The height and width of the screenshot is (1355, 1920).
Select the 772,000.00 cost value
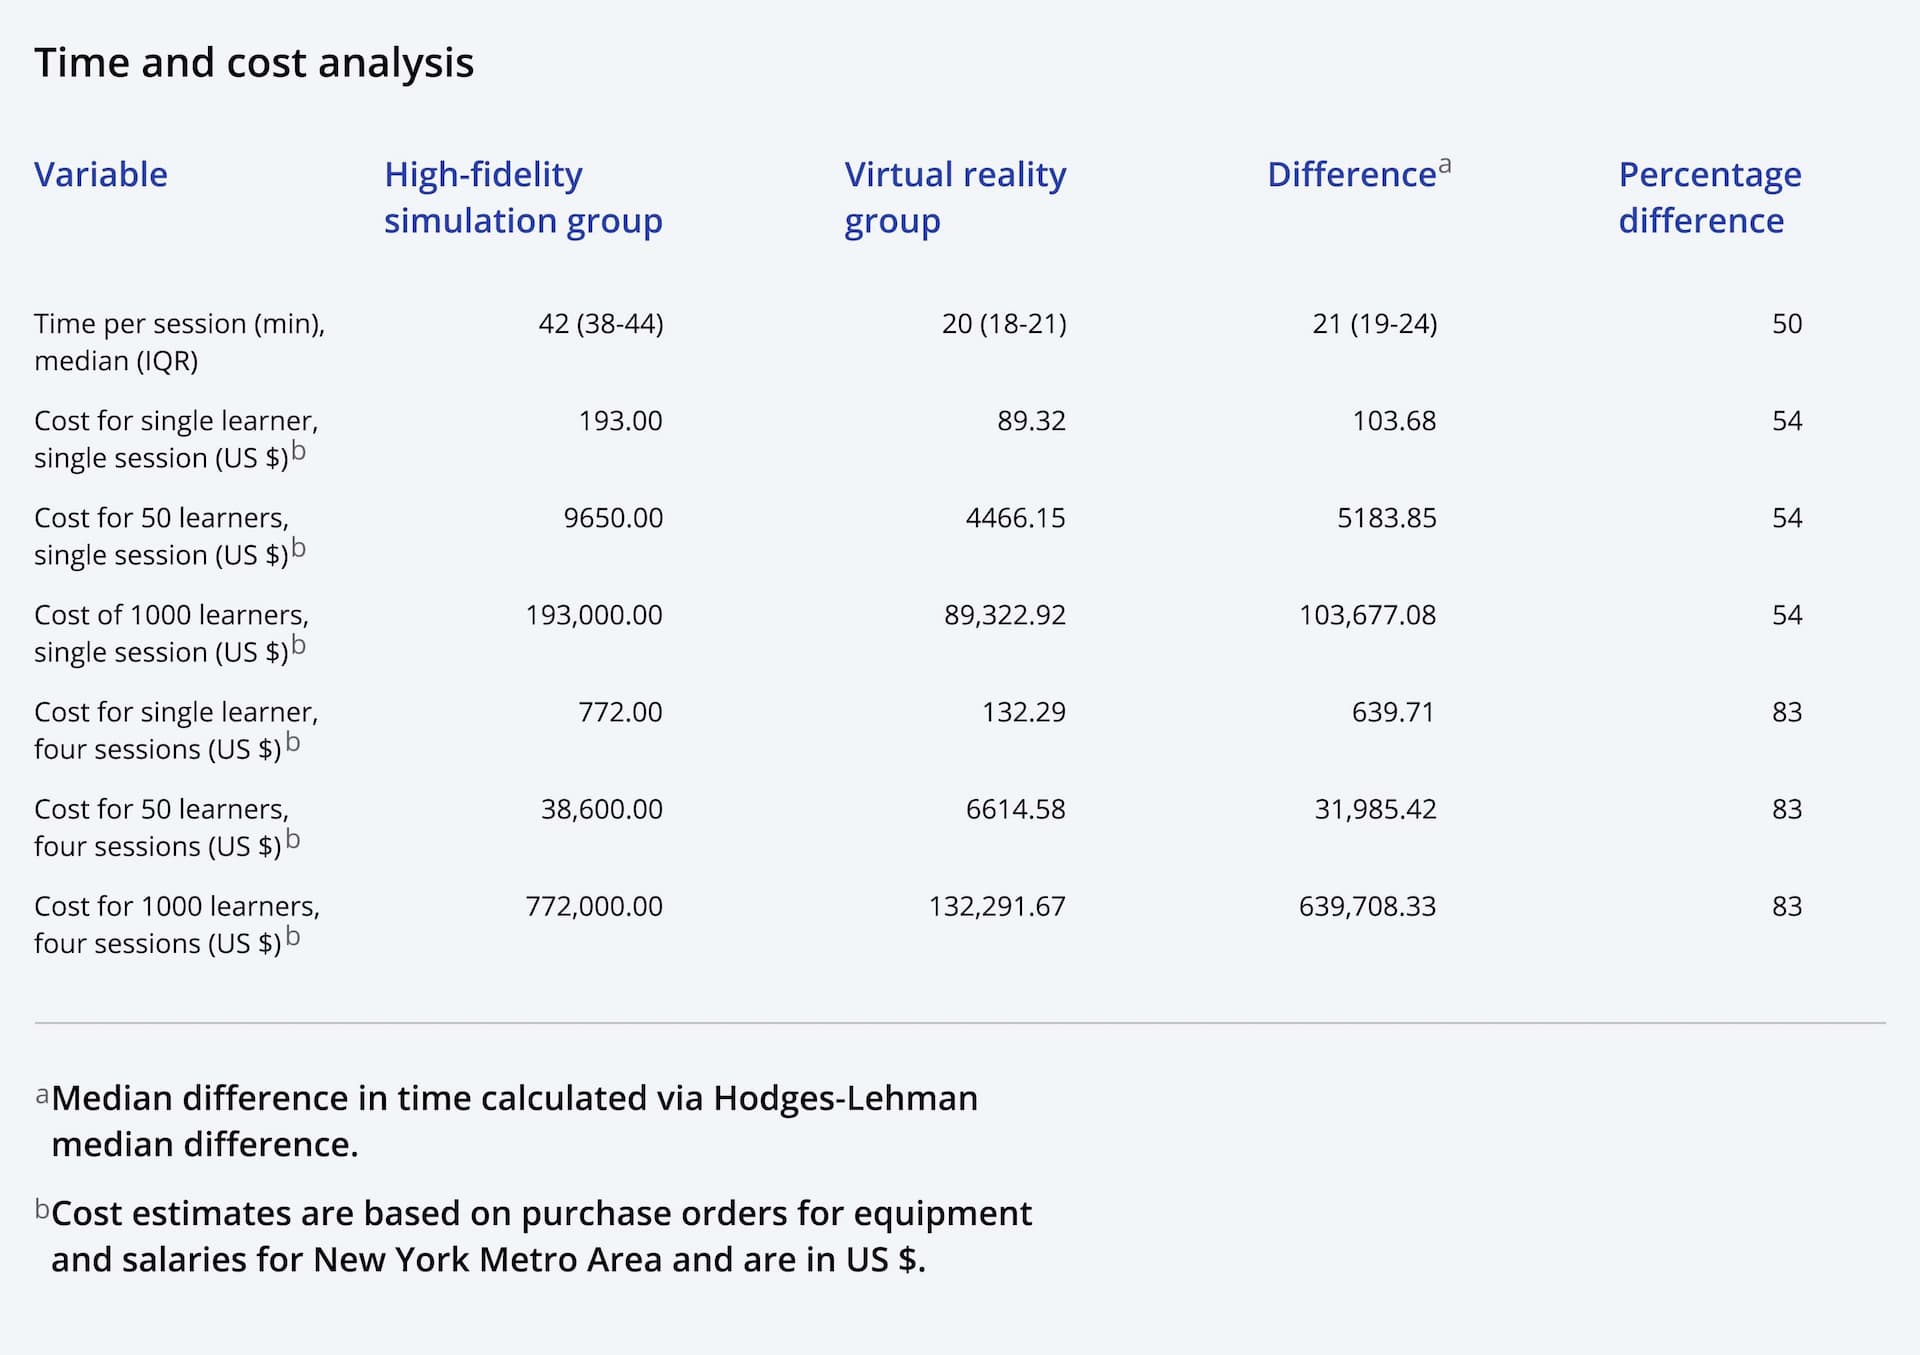pos(594,906)
